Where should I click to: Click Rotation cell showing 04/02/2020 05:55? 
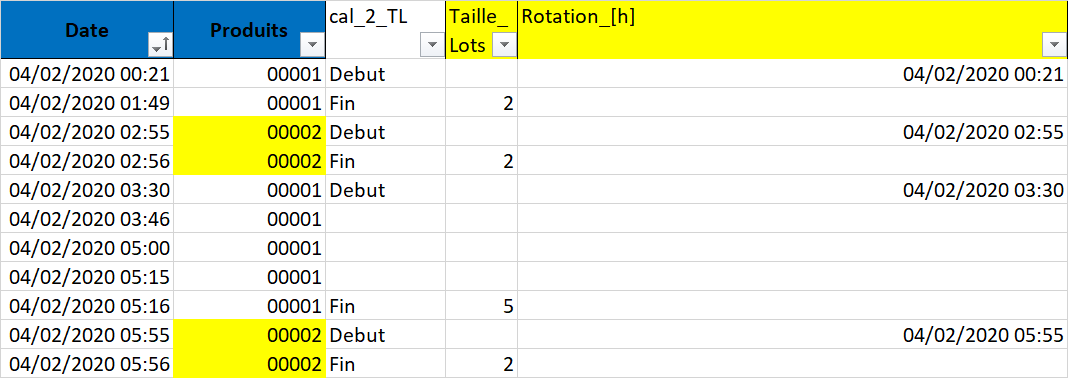click(x=793, y=334)
